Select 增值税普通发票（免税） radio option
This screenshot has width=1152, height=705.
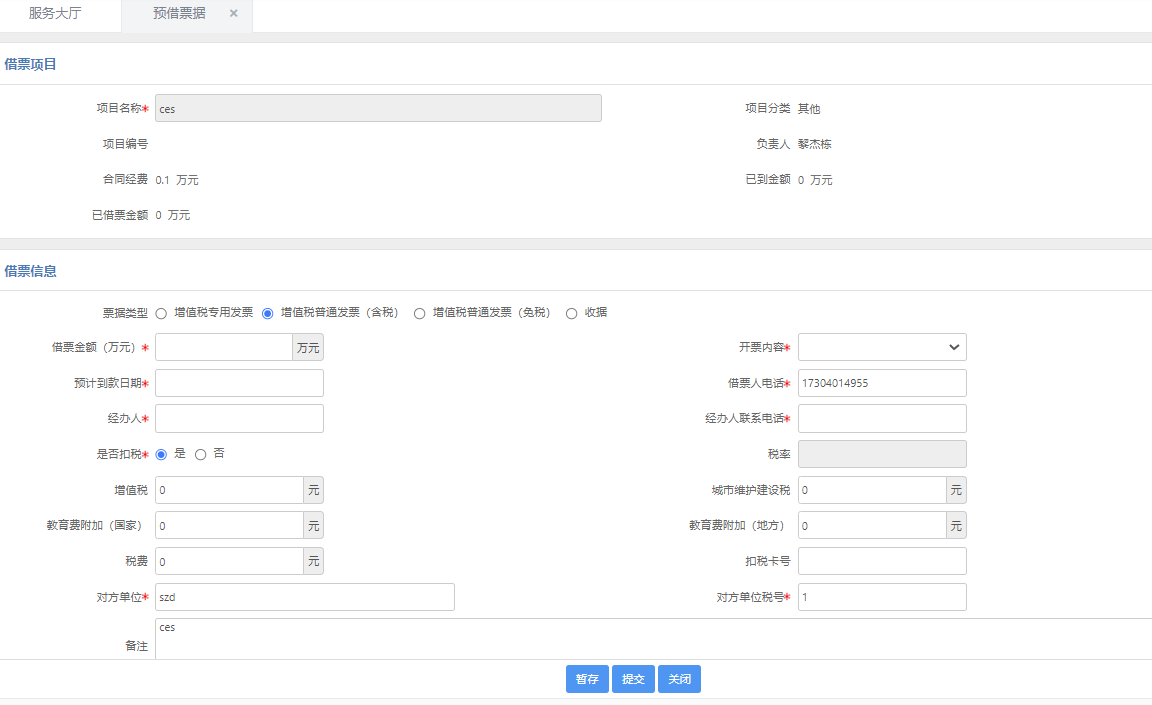point(420,313)
